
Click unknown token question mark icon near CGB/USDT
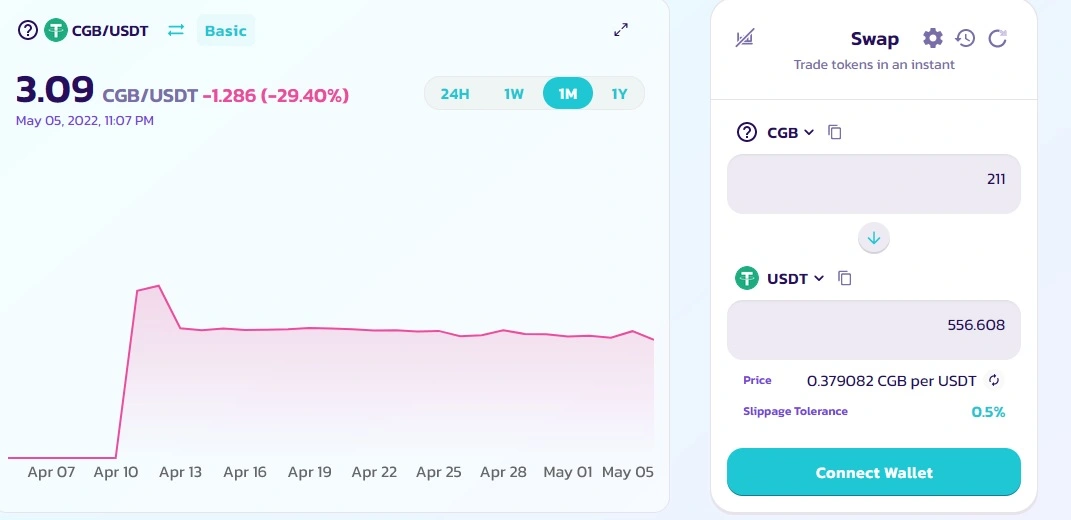pos(27,30)
